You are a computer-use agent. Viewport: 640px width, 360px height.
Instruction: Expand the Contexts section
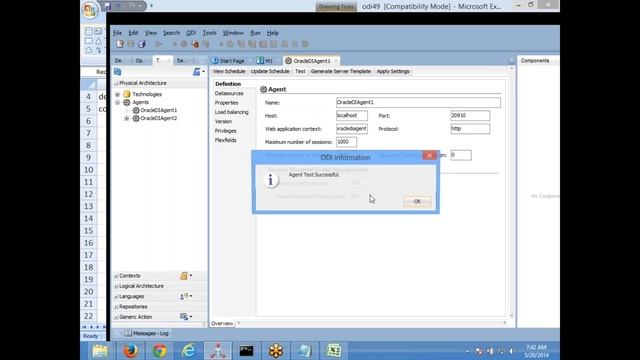[x=116, y=276]
